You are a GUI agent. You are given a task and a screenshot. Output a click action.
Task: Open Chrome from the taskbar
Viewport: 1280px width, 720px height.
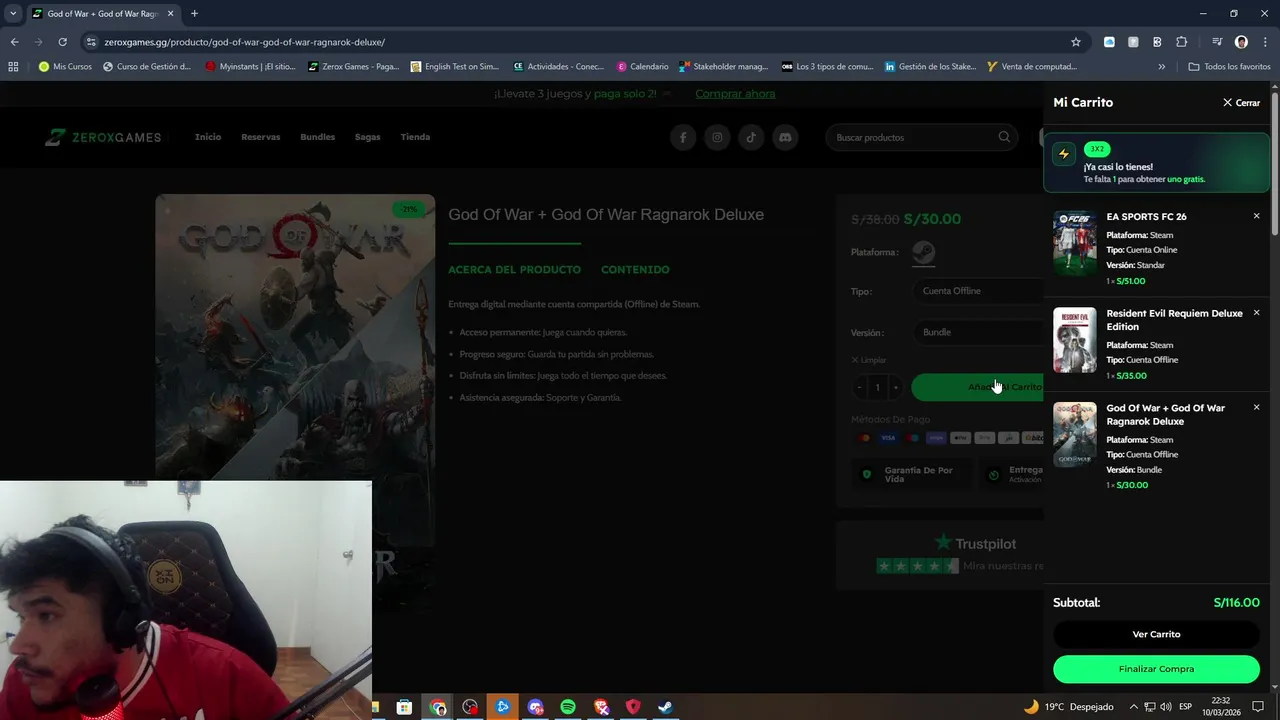(x=438, y=707)
